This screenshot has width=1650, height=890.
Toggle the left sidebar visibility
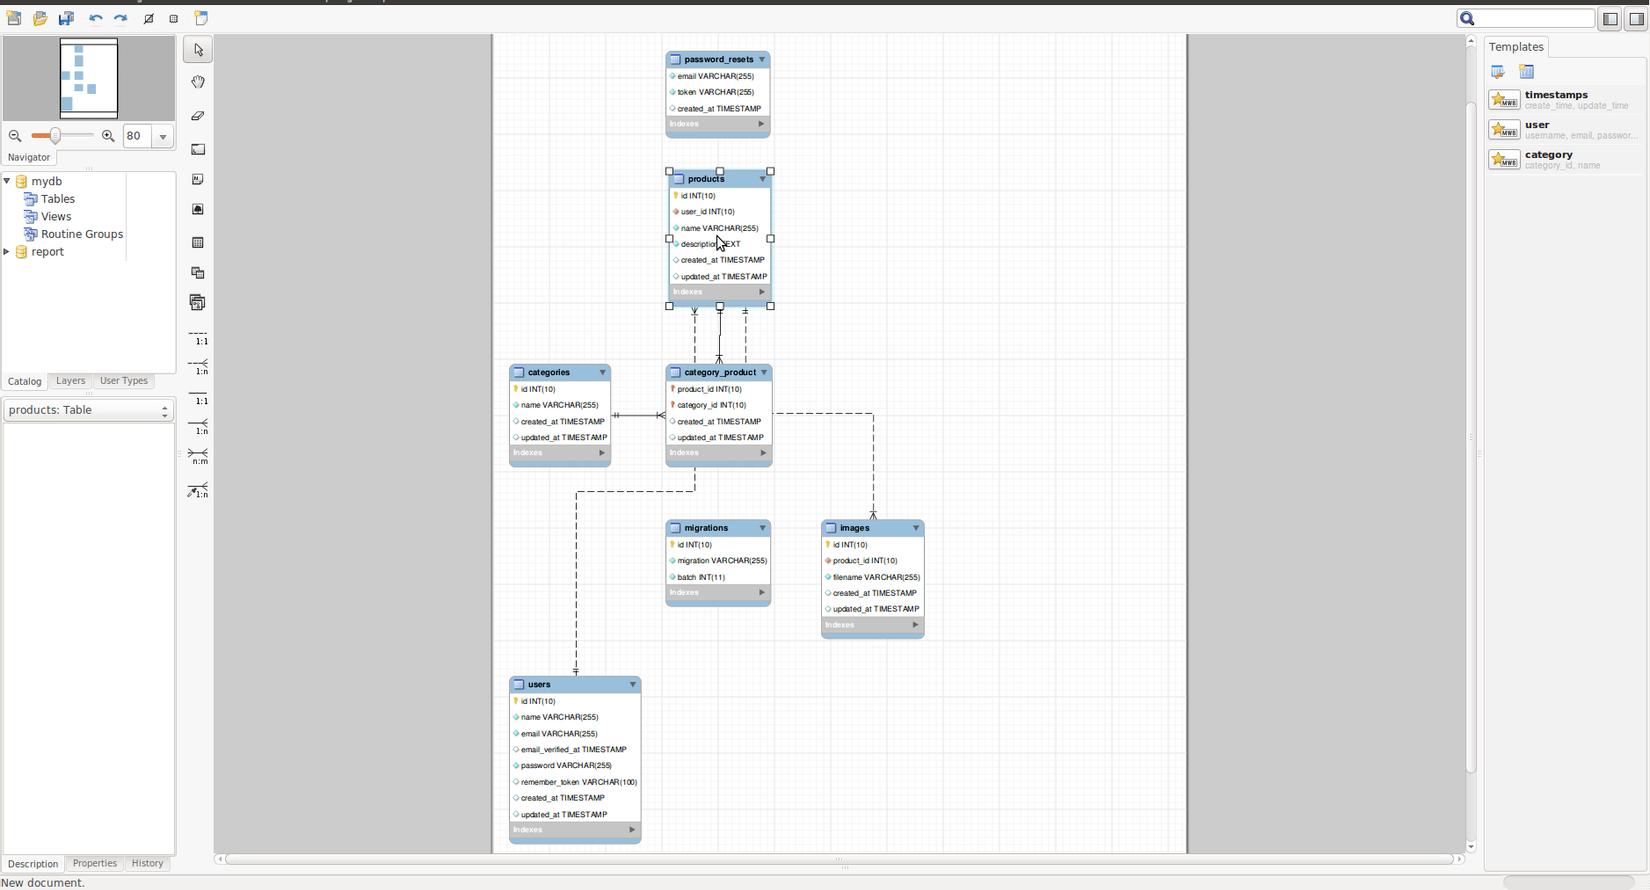click(1610, 18)
